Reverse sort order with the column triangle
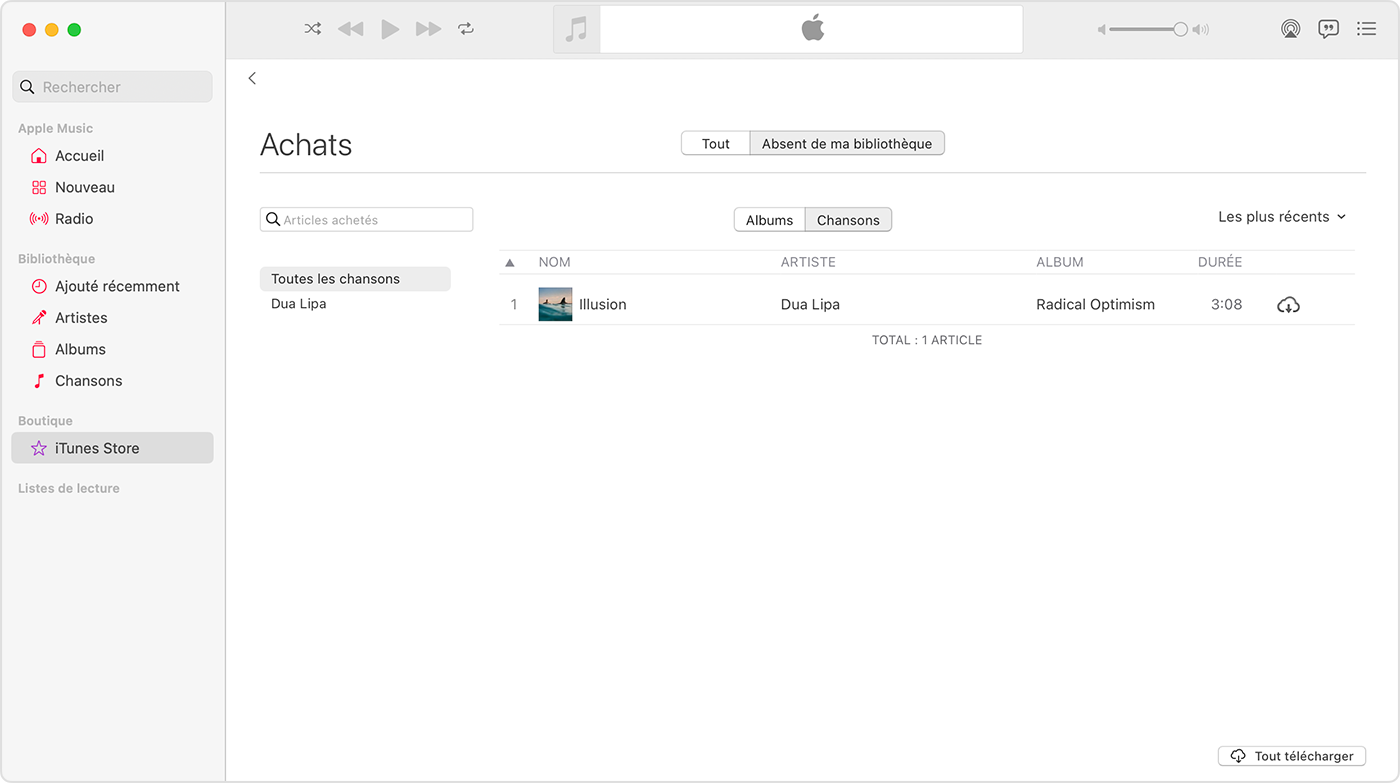The width and height of the screenshot is (1400, 784). (510, 261)
